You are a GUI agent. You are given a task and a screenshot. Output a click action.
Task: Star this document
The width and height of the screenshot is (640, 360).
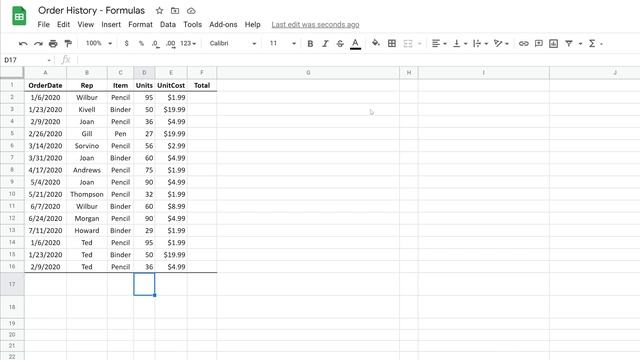pyautogui.click(x=160, y=11)
